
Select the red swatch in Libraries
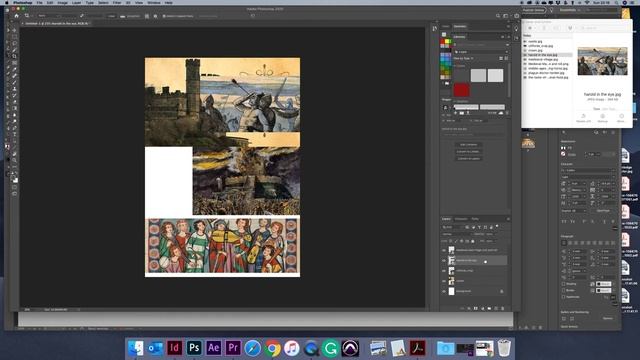coord(461,90)
